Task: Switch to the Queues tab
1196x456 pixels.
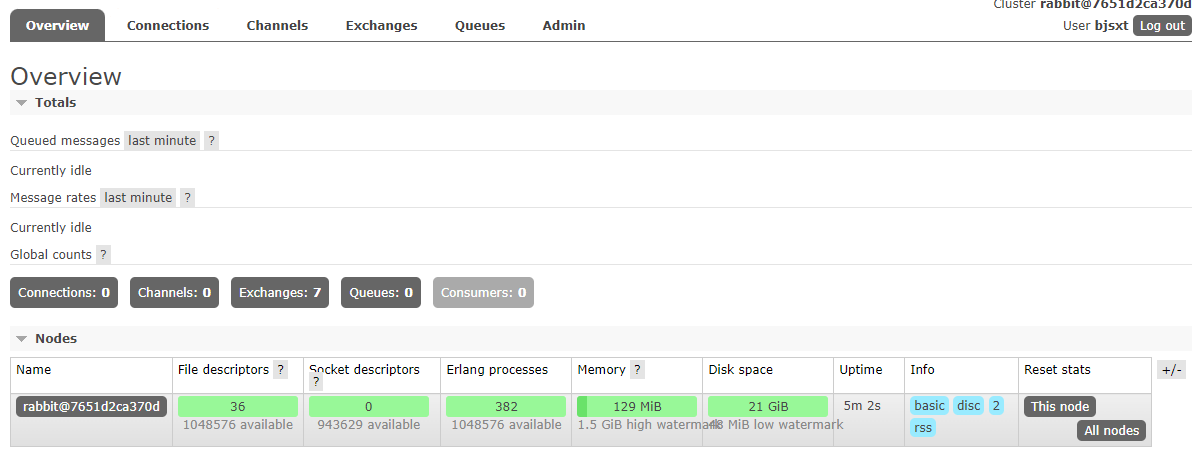Action: click(480, 25)
